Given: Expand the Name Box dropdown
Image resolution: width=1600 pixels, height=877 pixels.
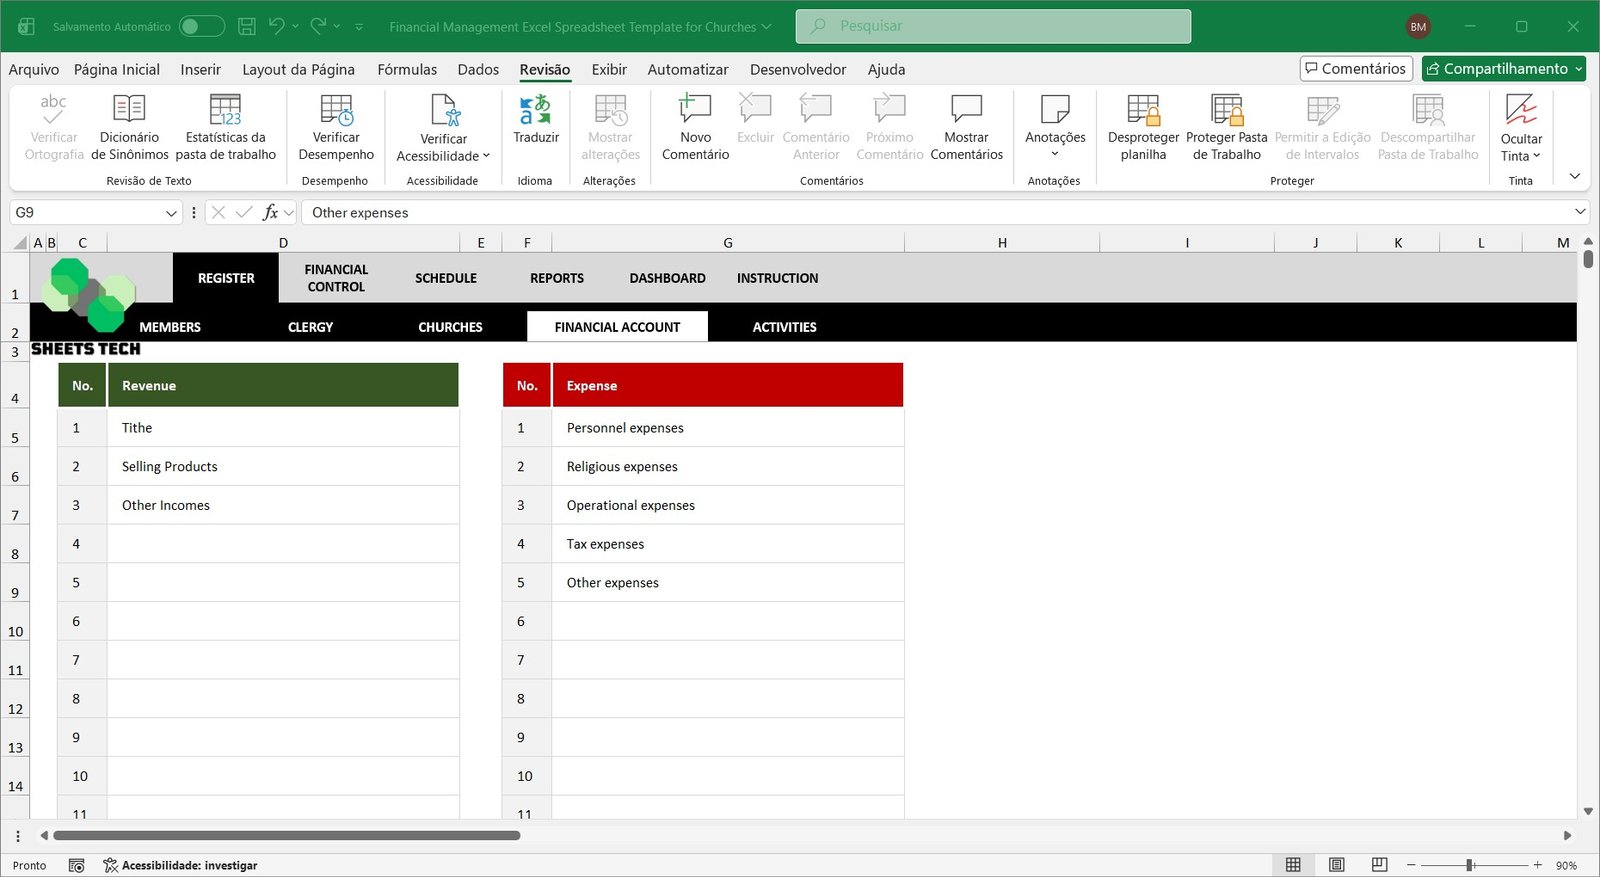Looking at the screenshot, I should point(170,213).
